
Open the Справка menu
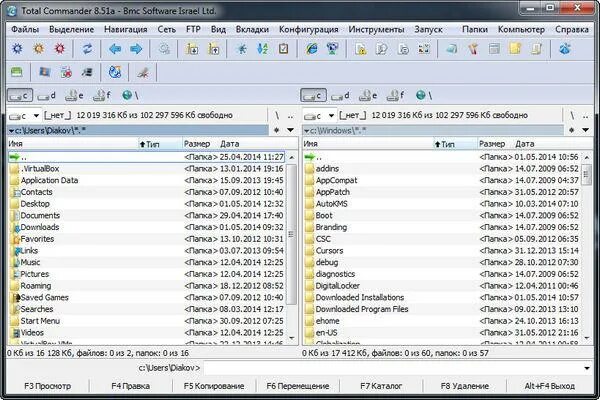pyautogui.click(x=572, y=29)
